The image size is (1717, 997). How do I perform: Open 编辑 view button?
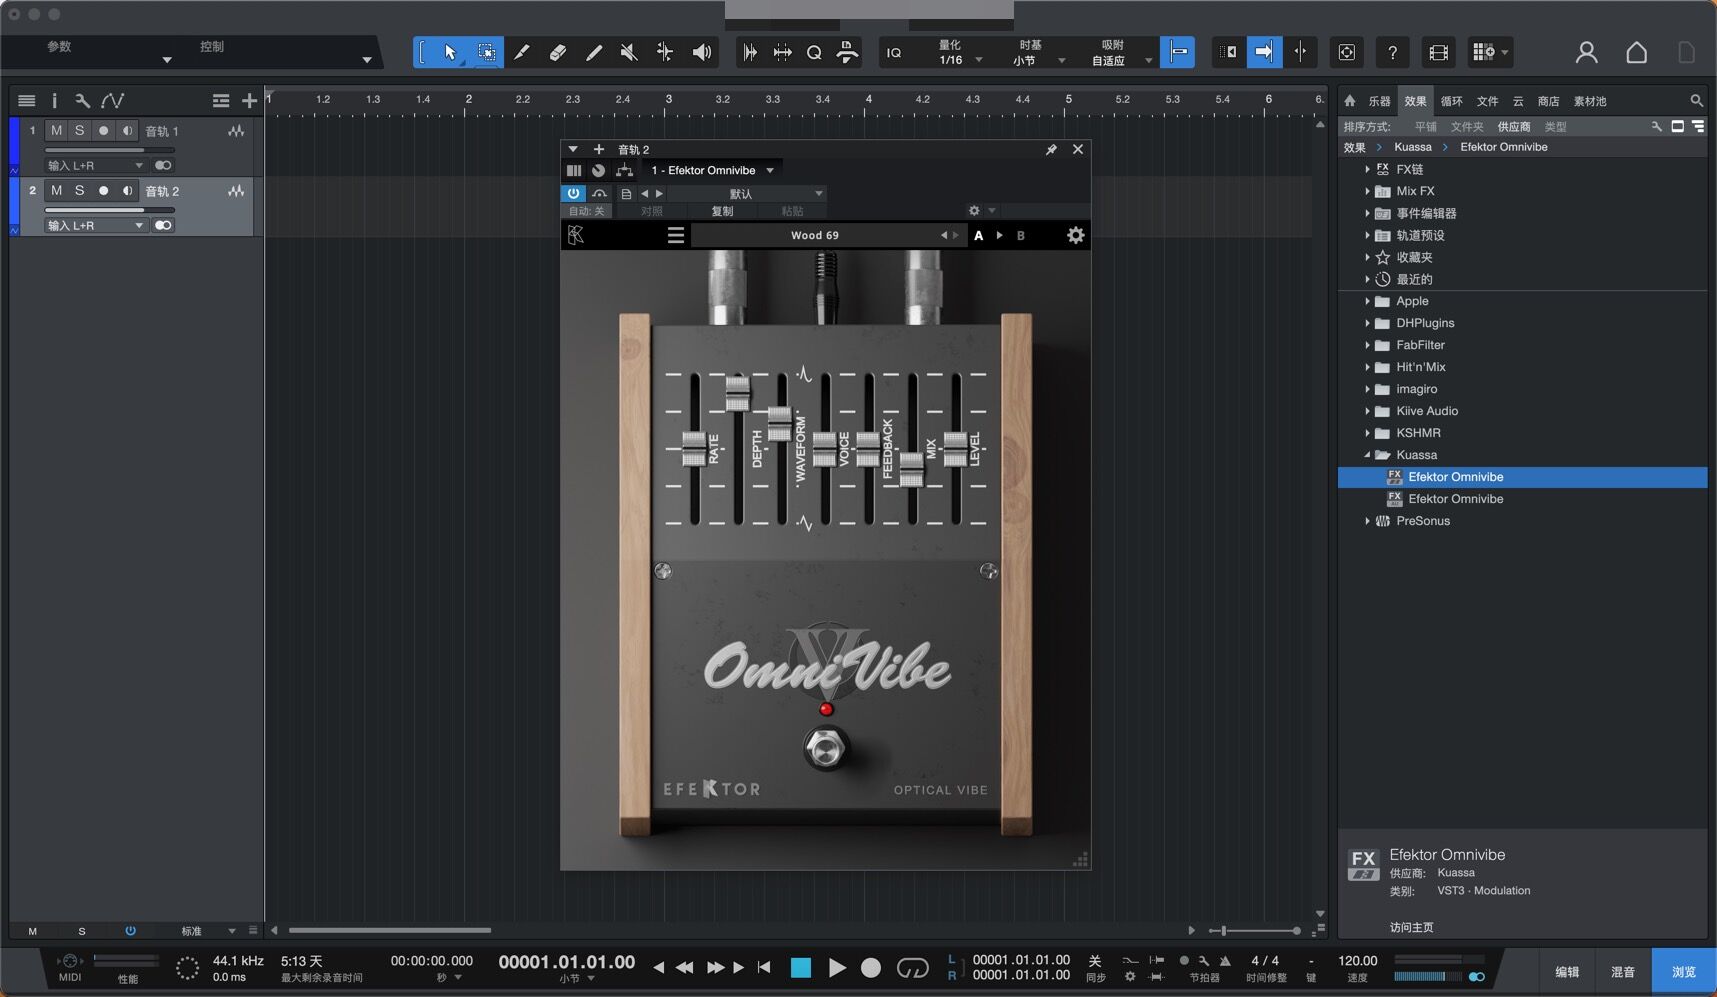[x=1566, y=972]
